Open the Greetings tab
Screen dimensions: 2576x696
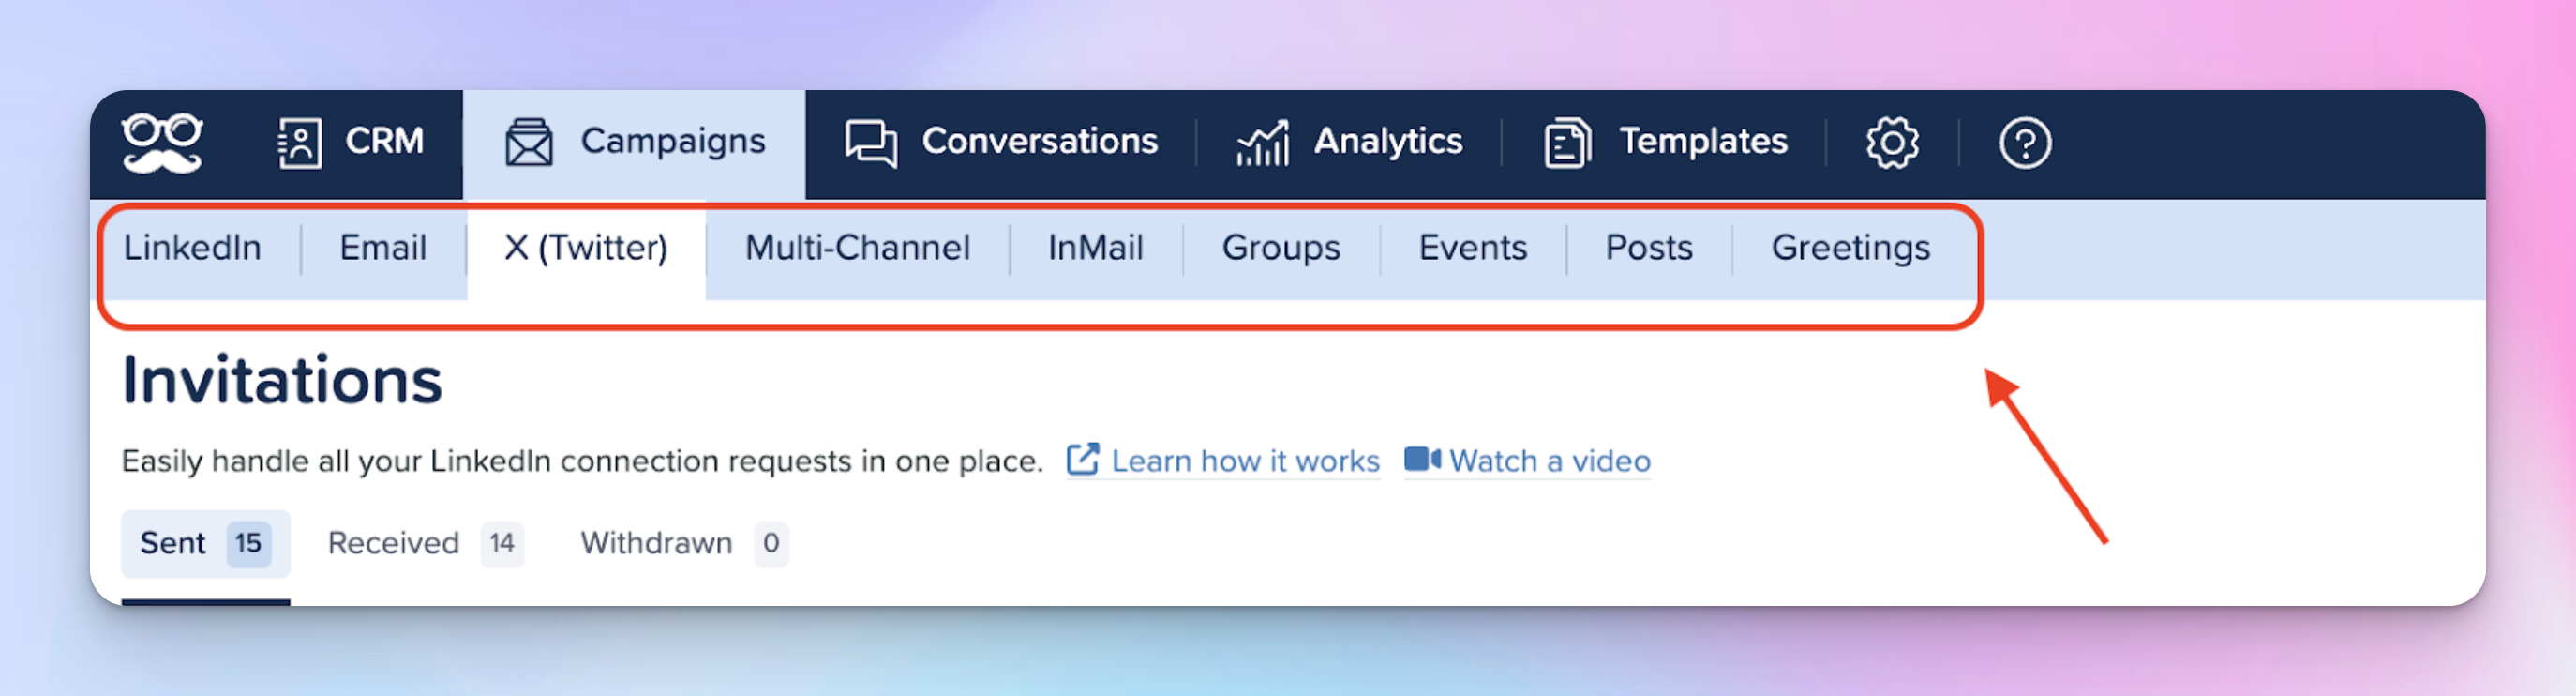[x=1851, y=248]
